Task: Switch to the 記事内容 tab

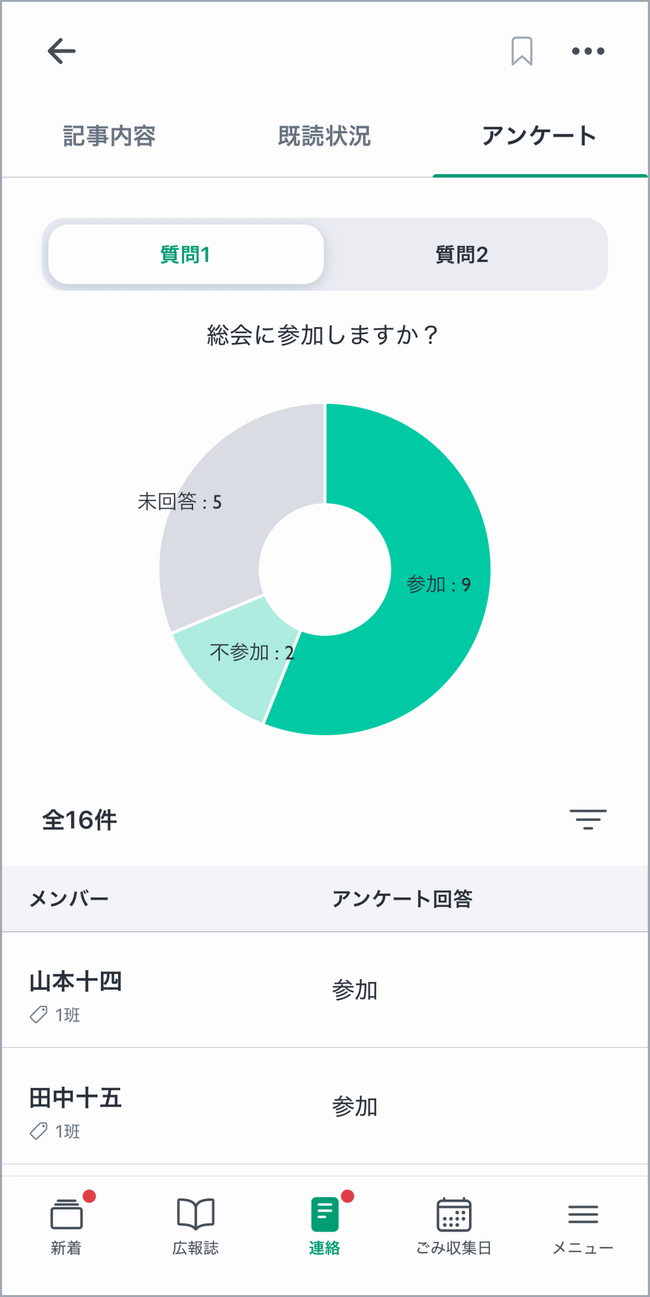Action: coord(109,136)
